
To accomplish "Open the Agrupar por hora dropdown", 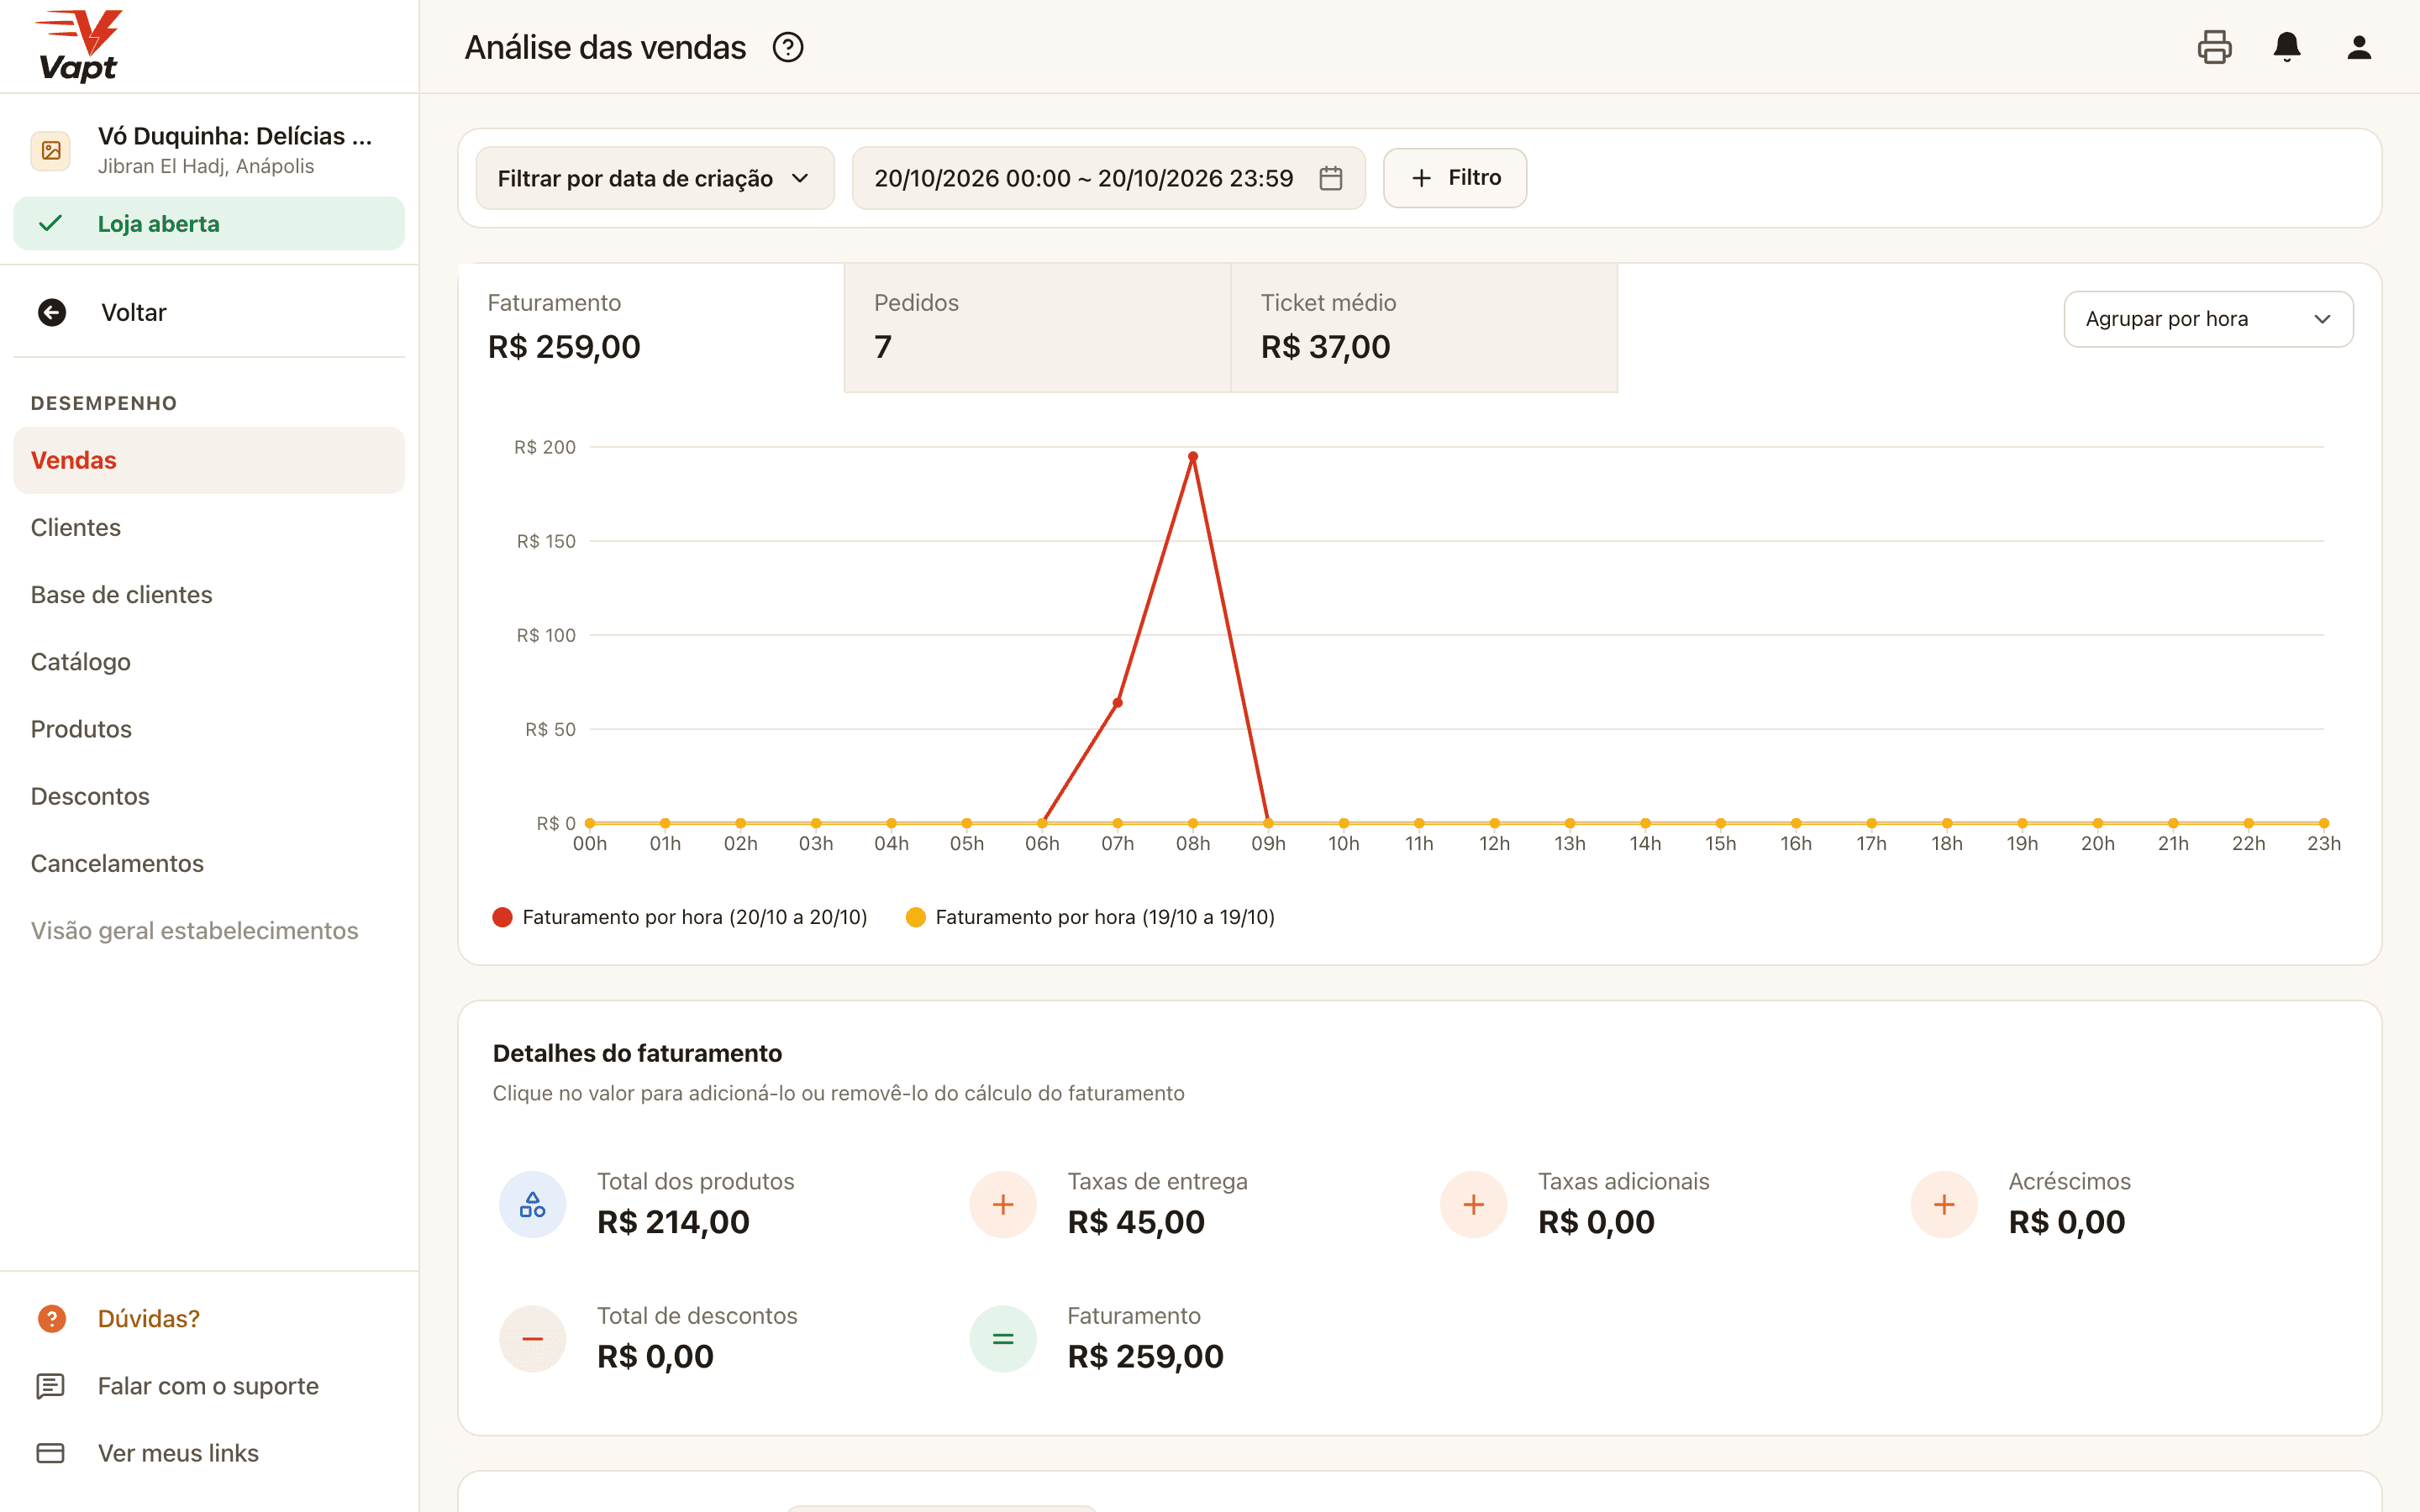I will (2208, 319).
